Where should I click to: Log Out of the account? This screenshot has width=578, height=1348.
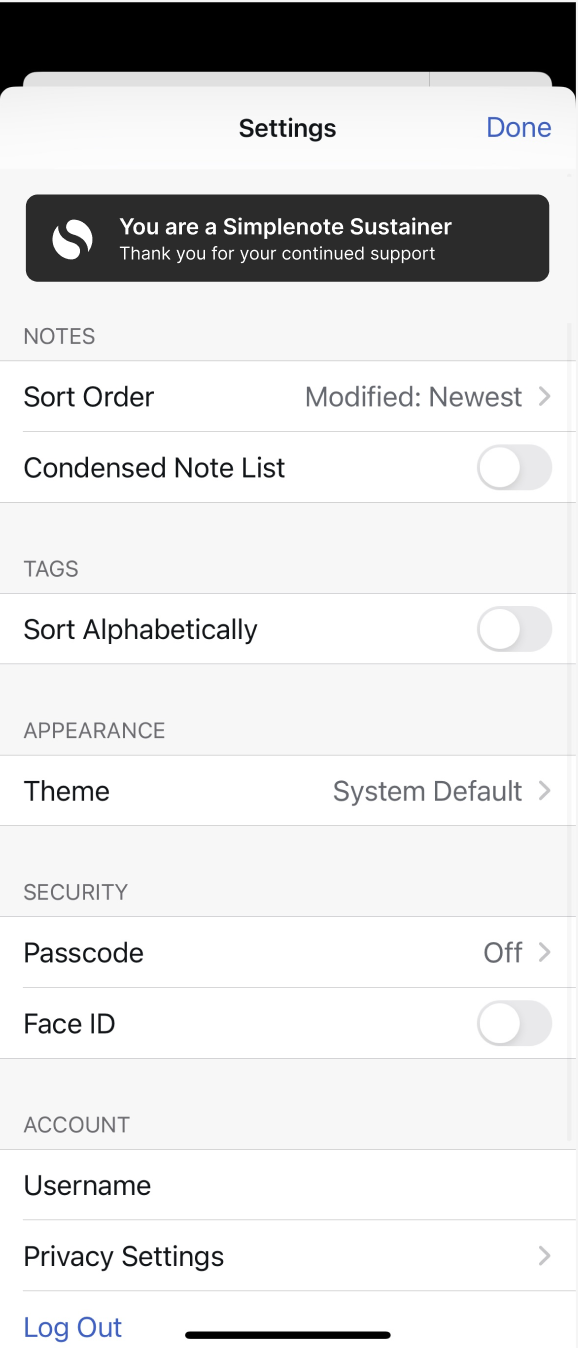pos(72,1326)
